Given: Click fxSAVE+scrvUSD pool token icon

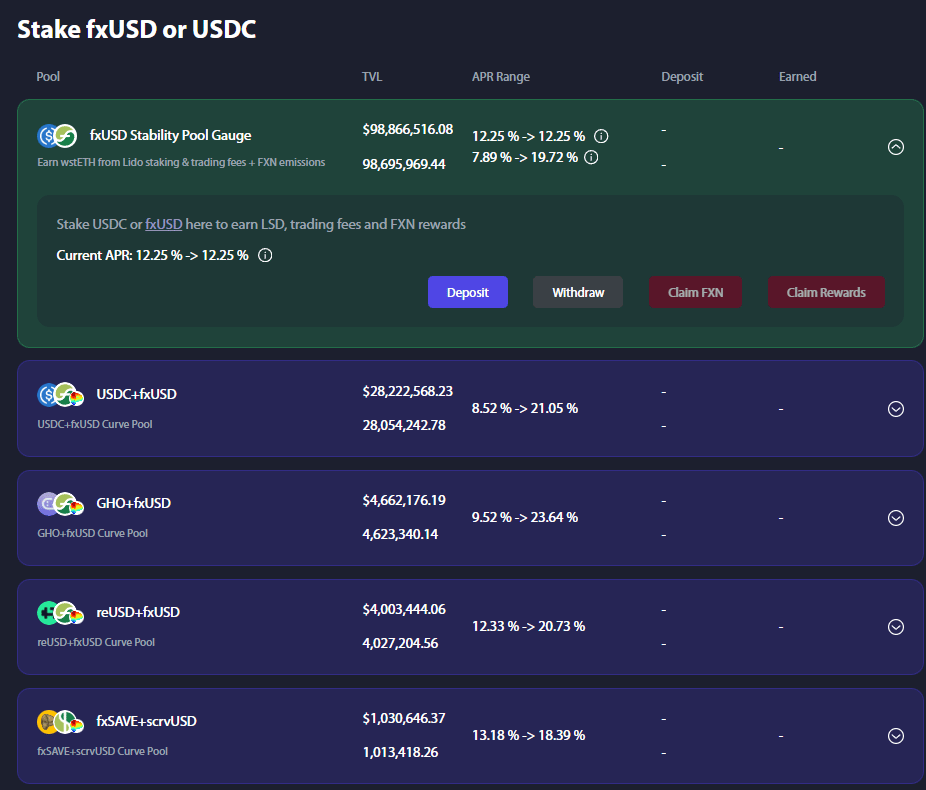Looking at the screenshot, I should tap(60, 722).
